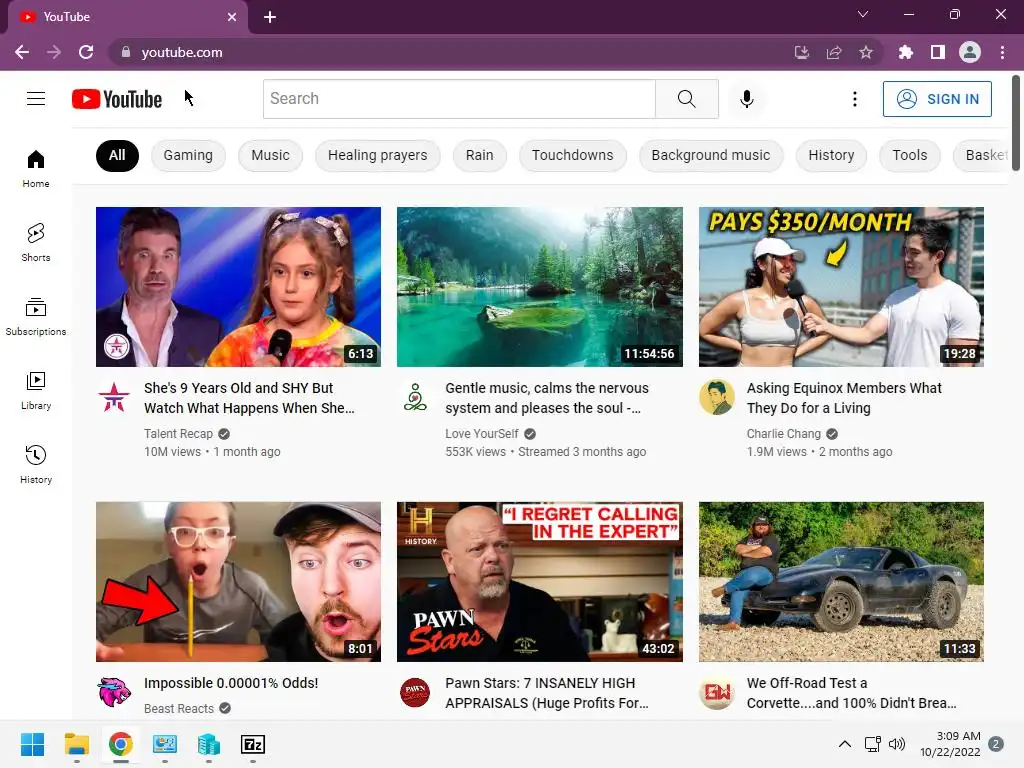The image size is (1024, 768).
Task: Open History in sidebar
Action: point(36,464)
